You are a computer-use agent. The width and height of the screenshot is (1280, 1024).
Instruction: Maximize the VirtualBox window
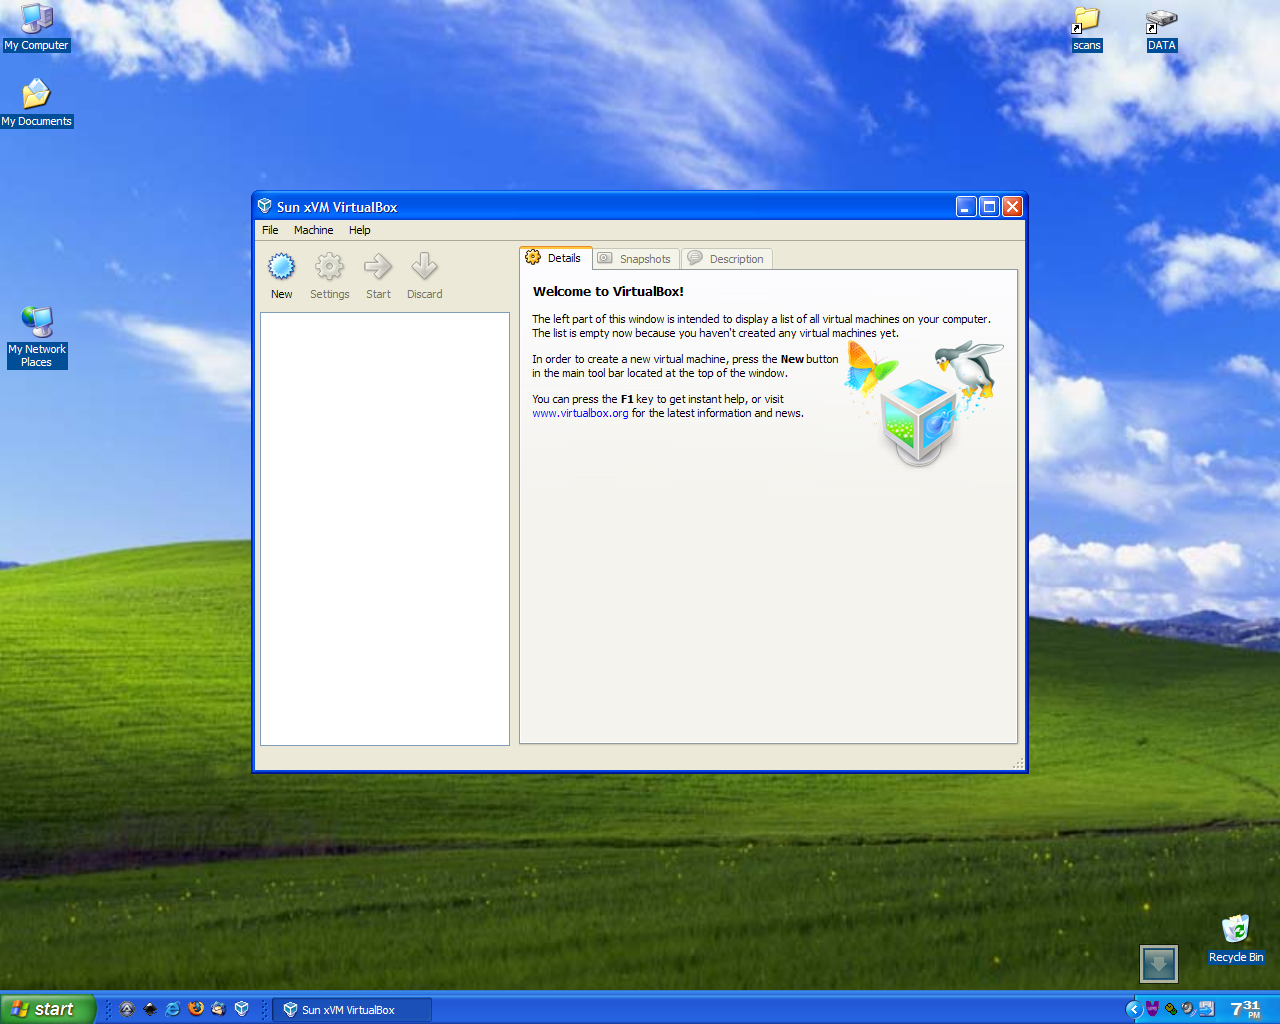[x=989, y=206]
